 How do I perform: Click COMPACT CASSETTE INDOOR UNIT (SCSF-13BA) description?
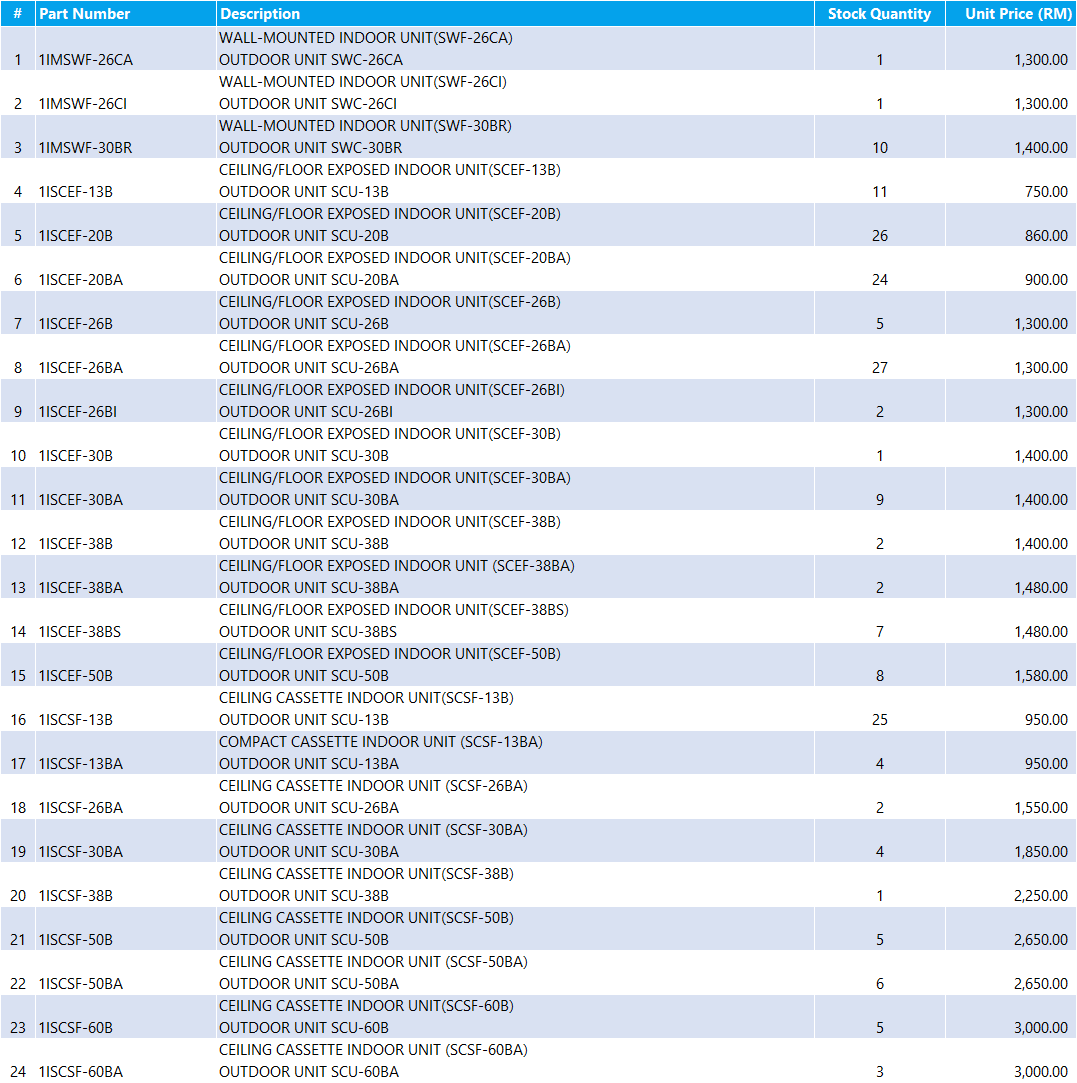381,742
